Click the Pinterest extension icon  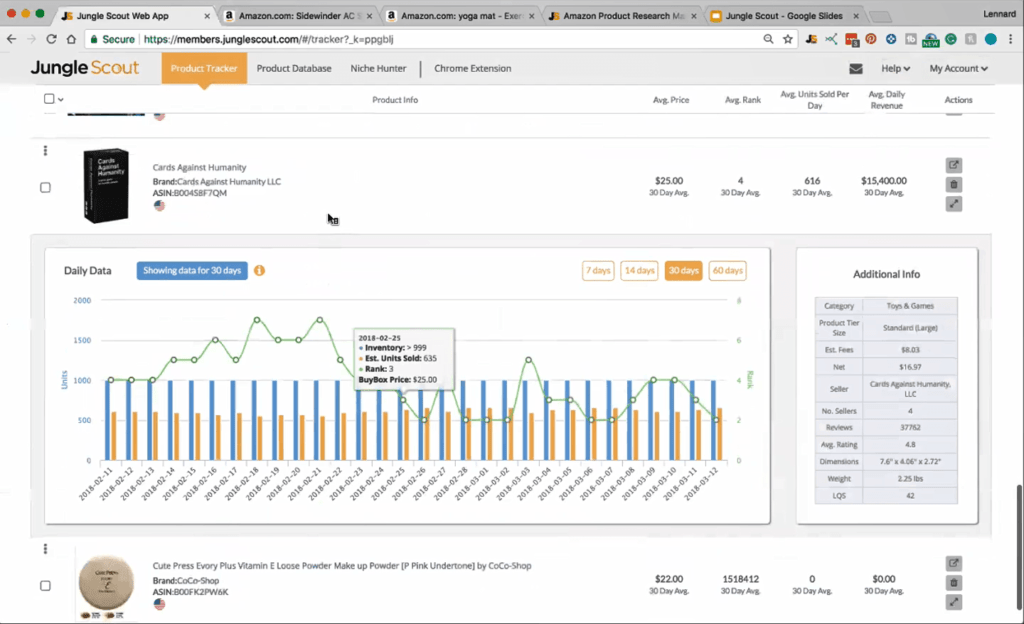click(871, 39)
